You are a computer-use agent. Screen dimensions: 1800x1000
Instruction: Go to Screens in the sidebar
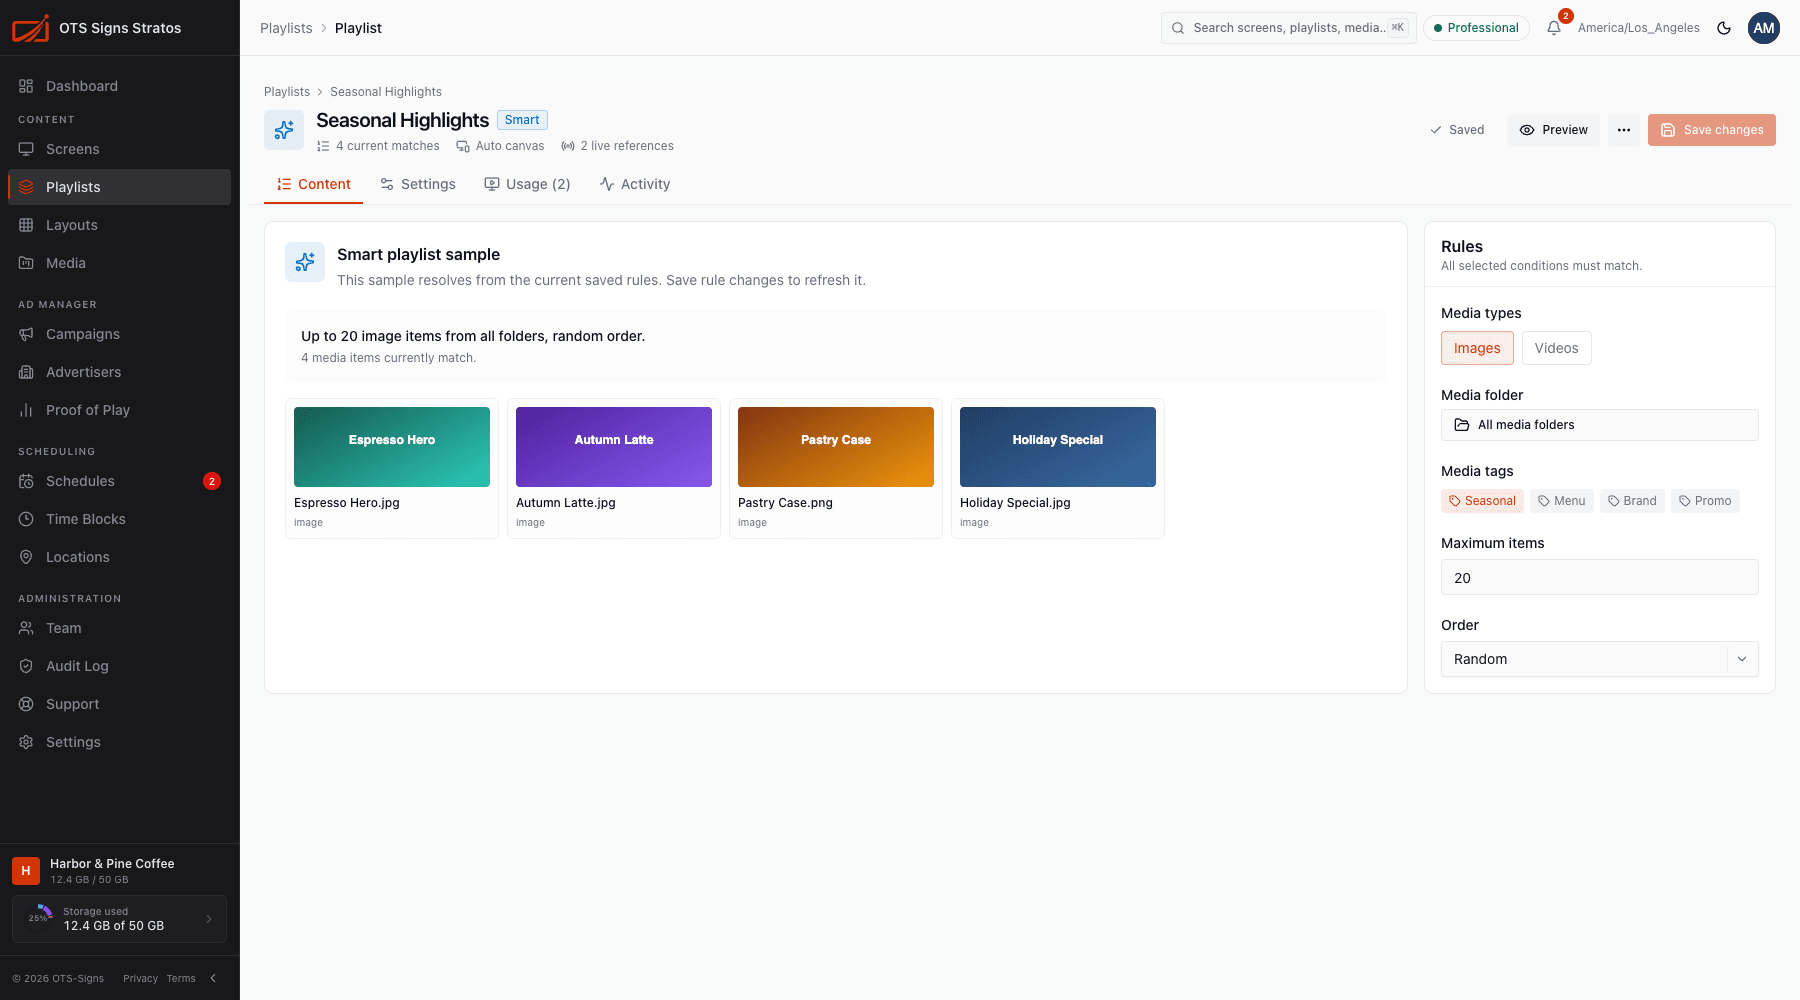tap(119, 149)
